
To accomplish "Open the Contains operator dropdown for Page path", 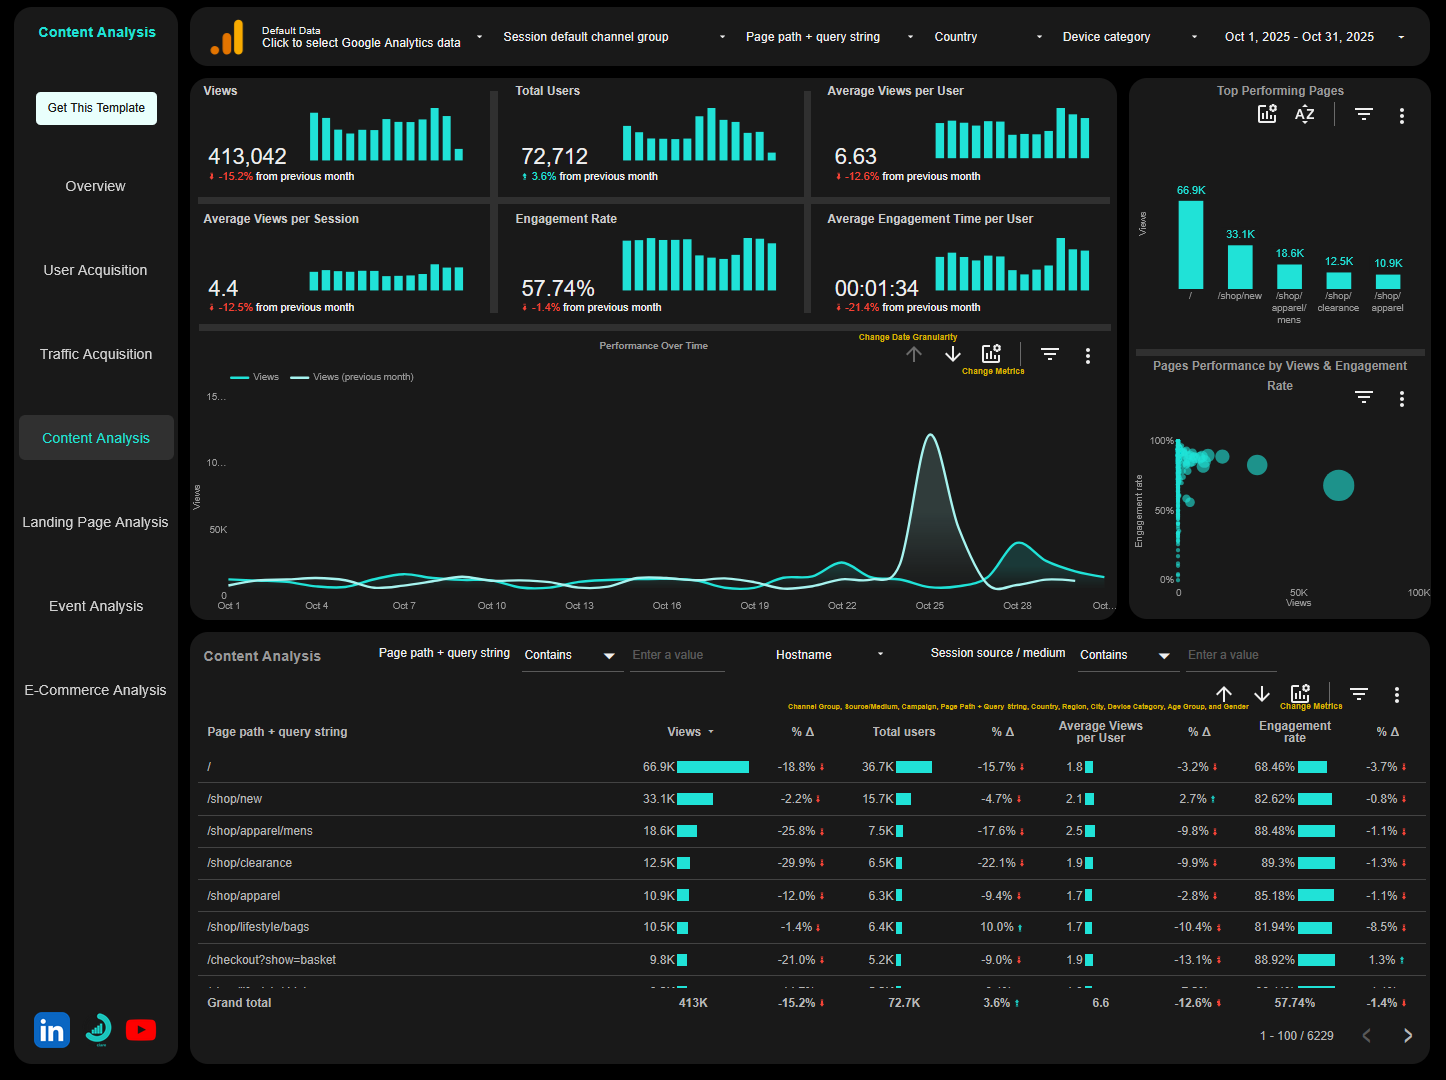I will pos(572,655).
